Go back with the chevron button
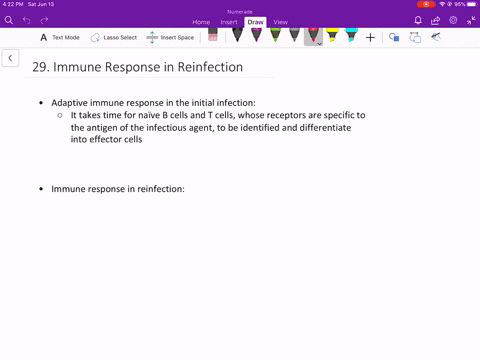480x360 pixels. 10,58
